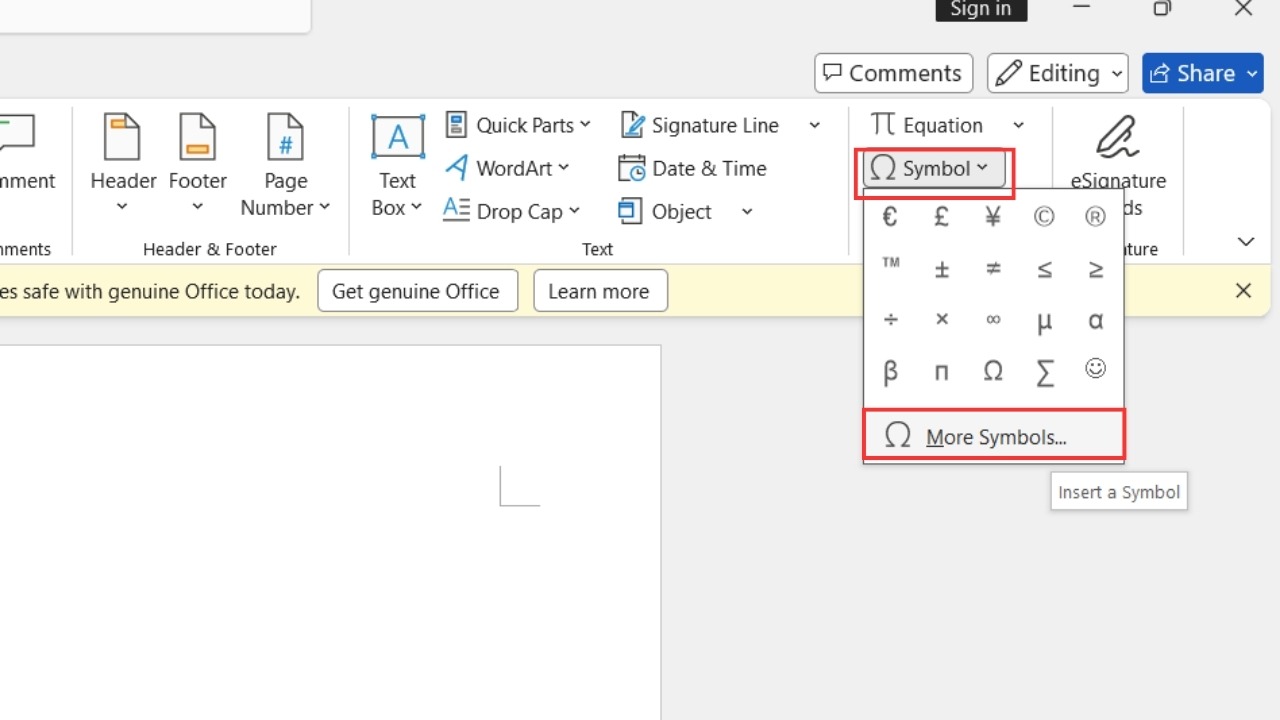Click the Sign in button
This screenshot has width=1280, height=720.
(981, 9)
